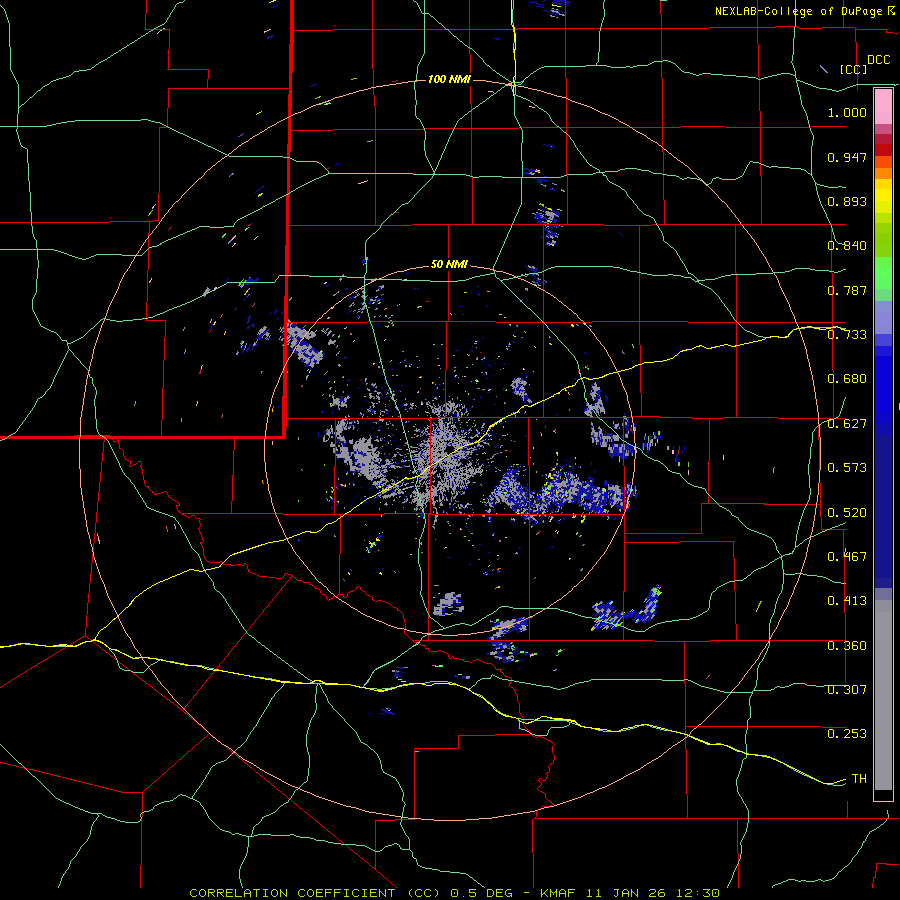Click the 50 NMI range ring label
The height and width of the screenshot is (900, 900).
449,265
